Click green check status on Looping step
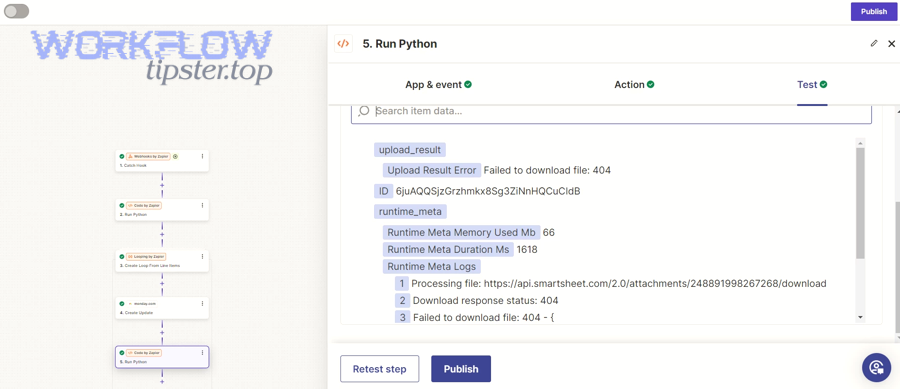The image size is (900, 389). [122, 256]
